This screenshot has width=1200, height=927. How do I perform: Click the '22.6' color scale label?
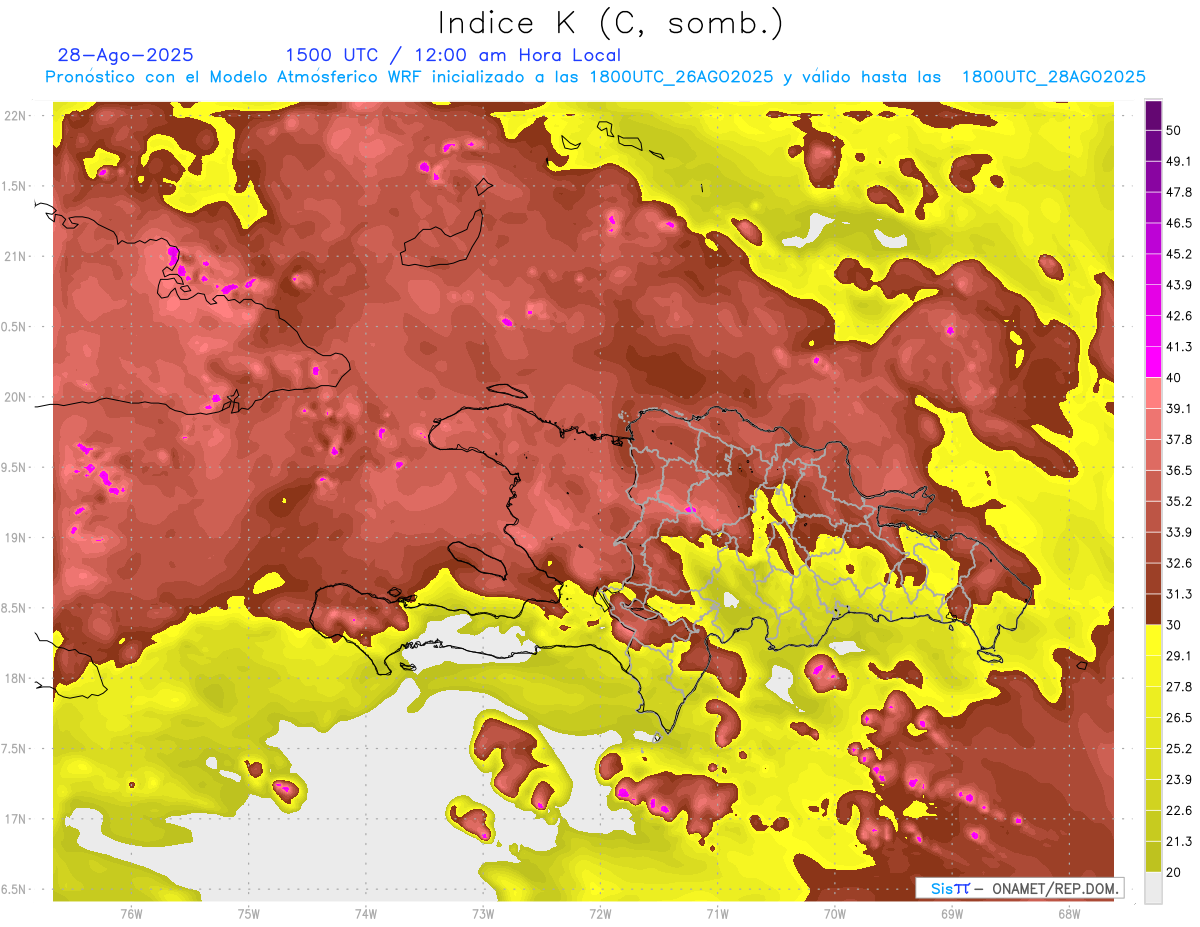[x=1180, y=811]
